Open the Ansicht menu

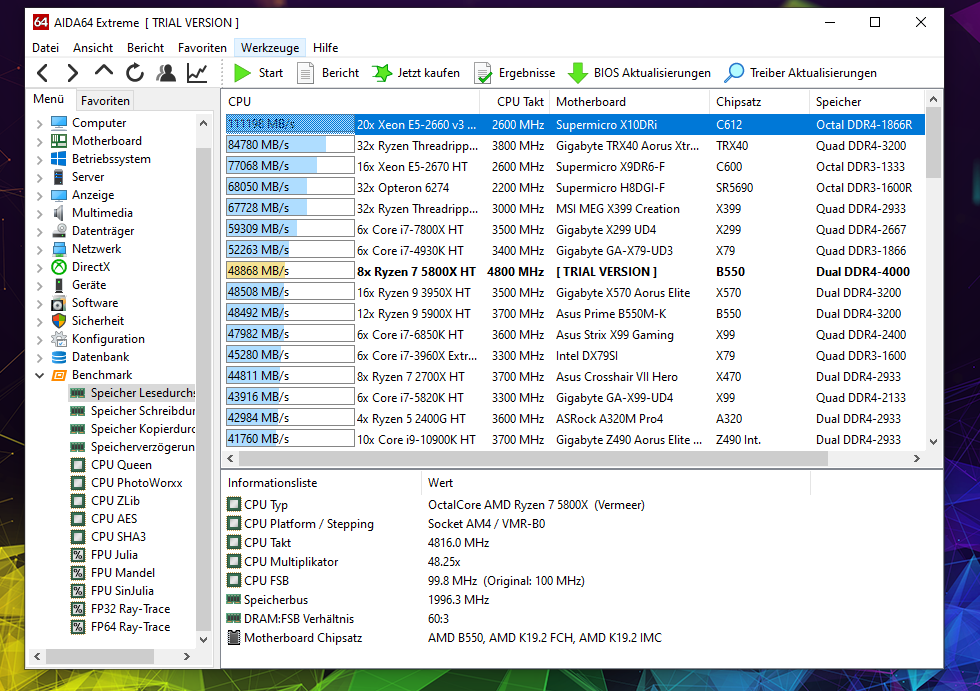(92, 48)
